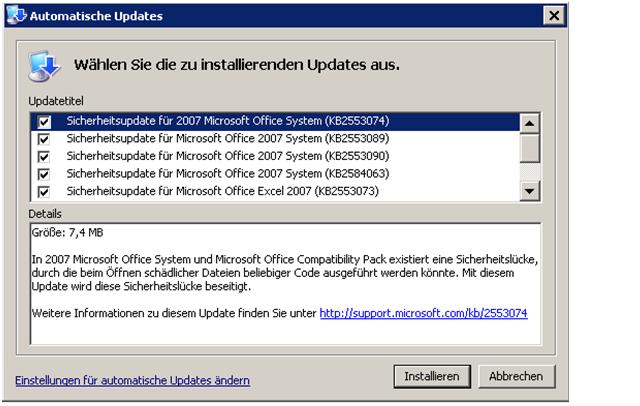640x406 pixels.
Task: Toggle the KB2553089 update checkbox
Action: pyautogui.click(x=44, y=139)
